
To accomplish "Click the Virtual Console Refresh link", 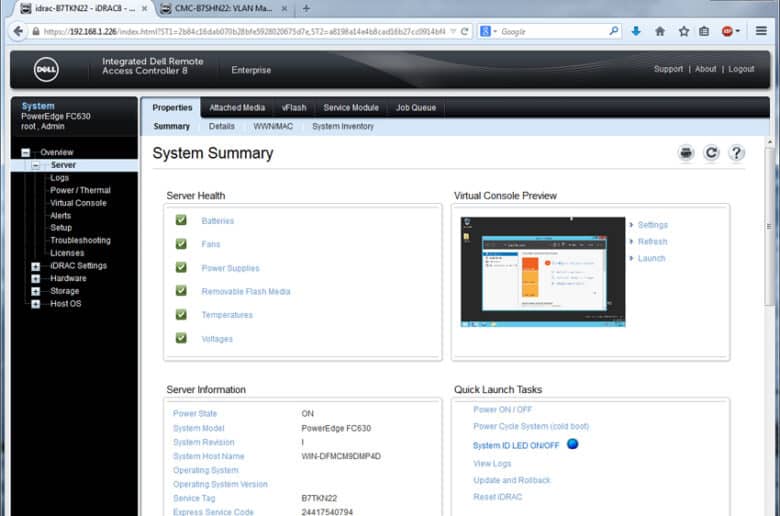I will 652,241.
